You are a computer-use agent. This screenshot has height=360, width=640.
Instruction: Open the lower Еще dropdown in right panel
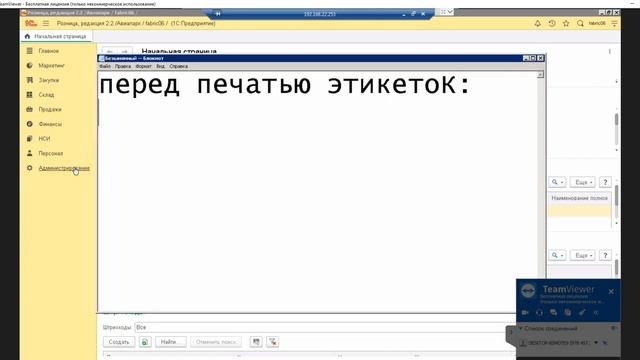pos(582,255)
